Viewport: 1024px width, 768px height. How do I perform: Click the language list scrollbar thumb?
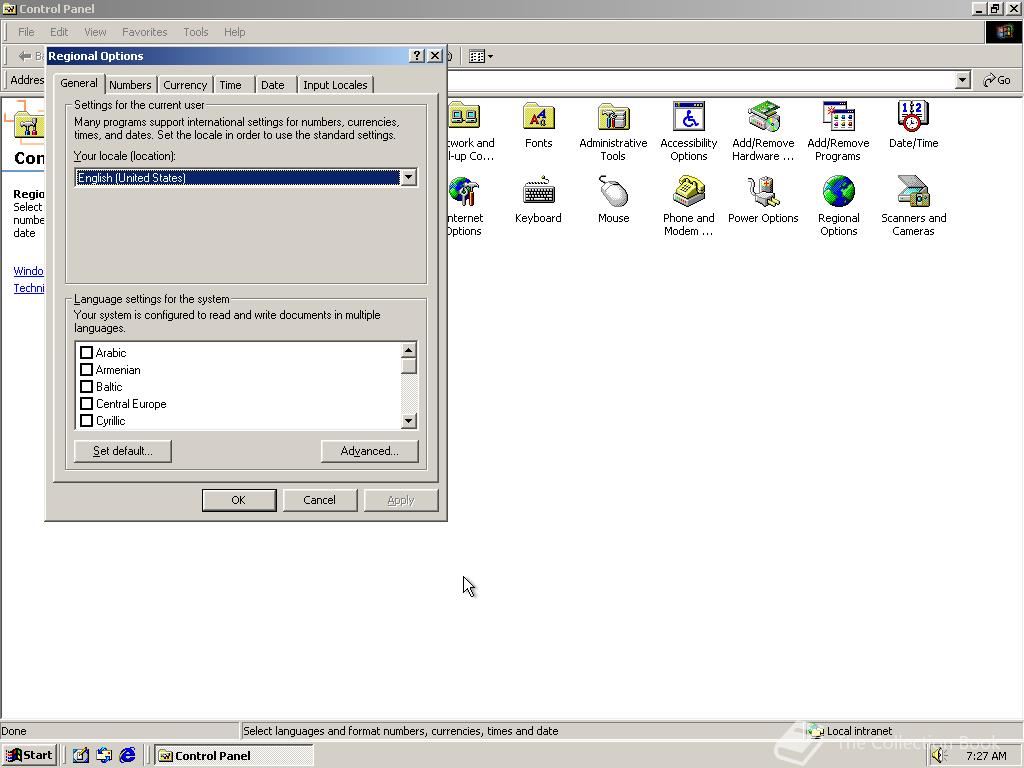pyautogui.click(x=409, y=366)
